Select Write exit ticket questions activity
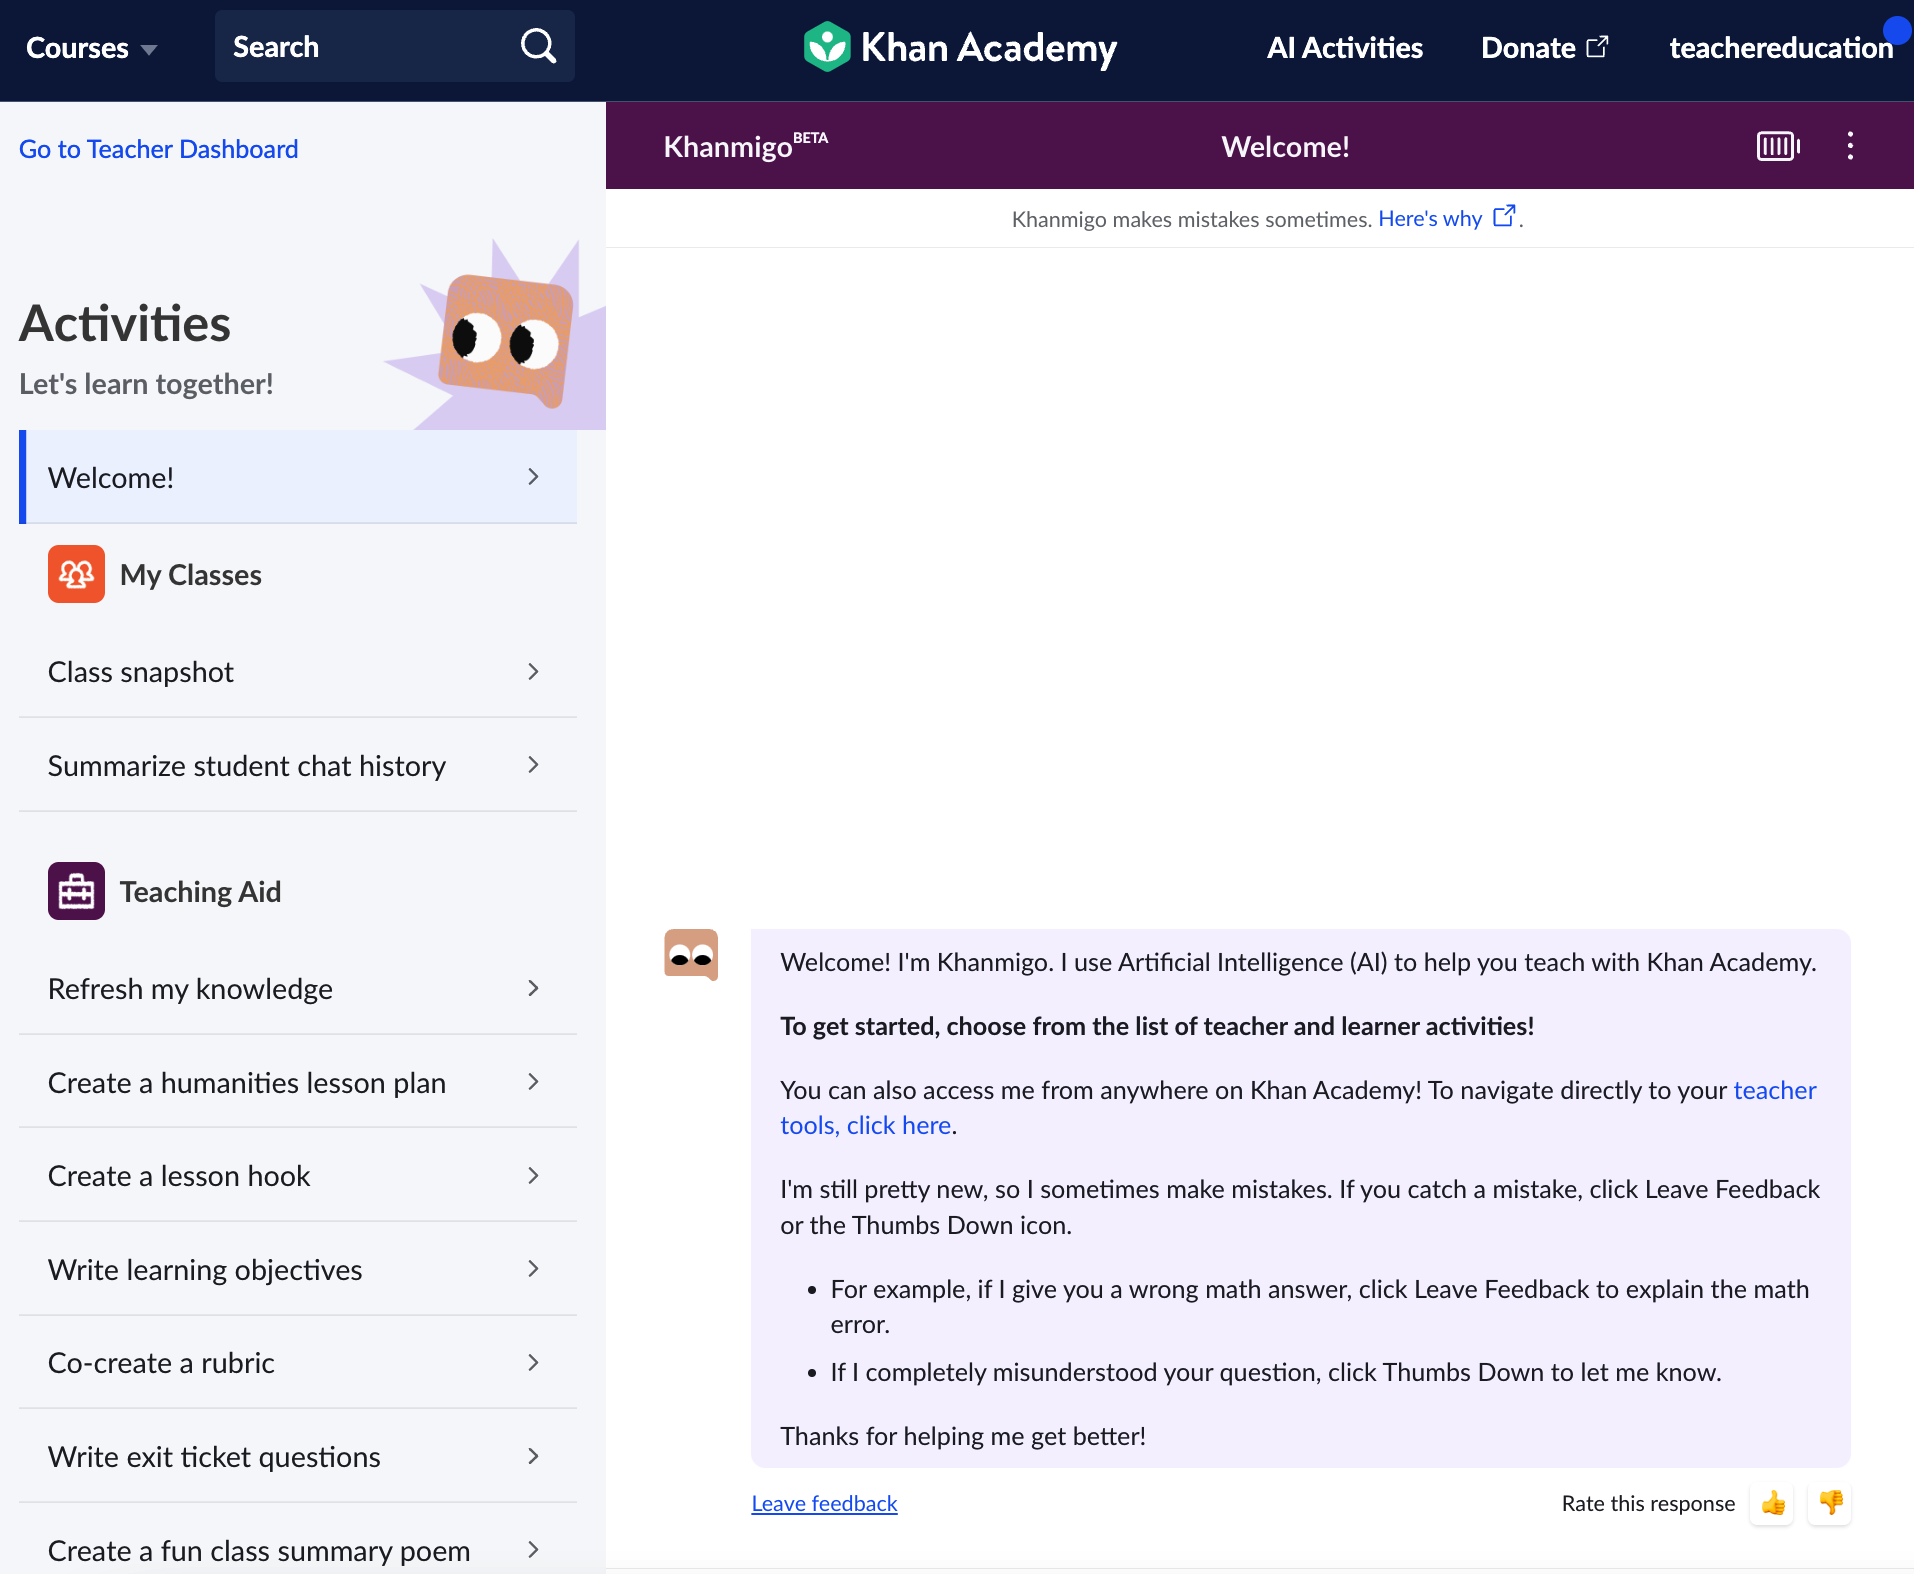The height and width of the screenshot is (1574, 1914). coord(298,1456)
